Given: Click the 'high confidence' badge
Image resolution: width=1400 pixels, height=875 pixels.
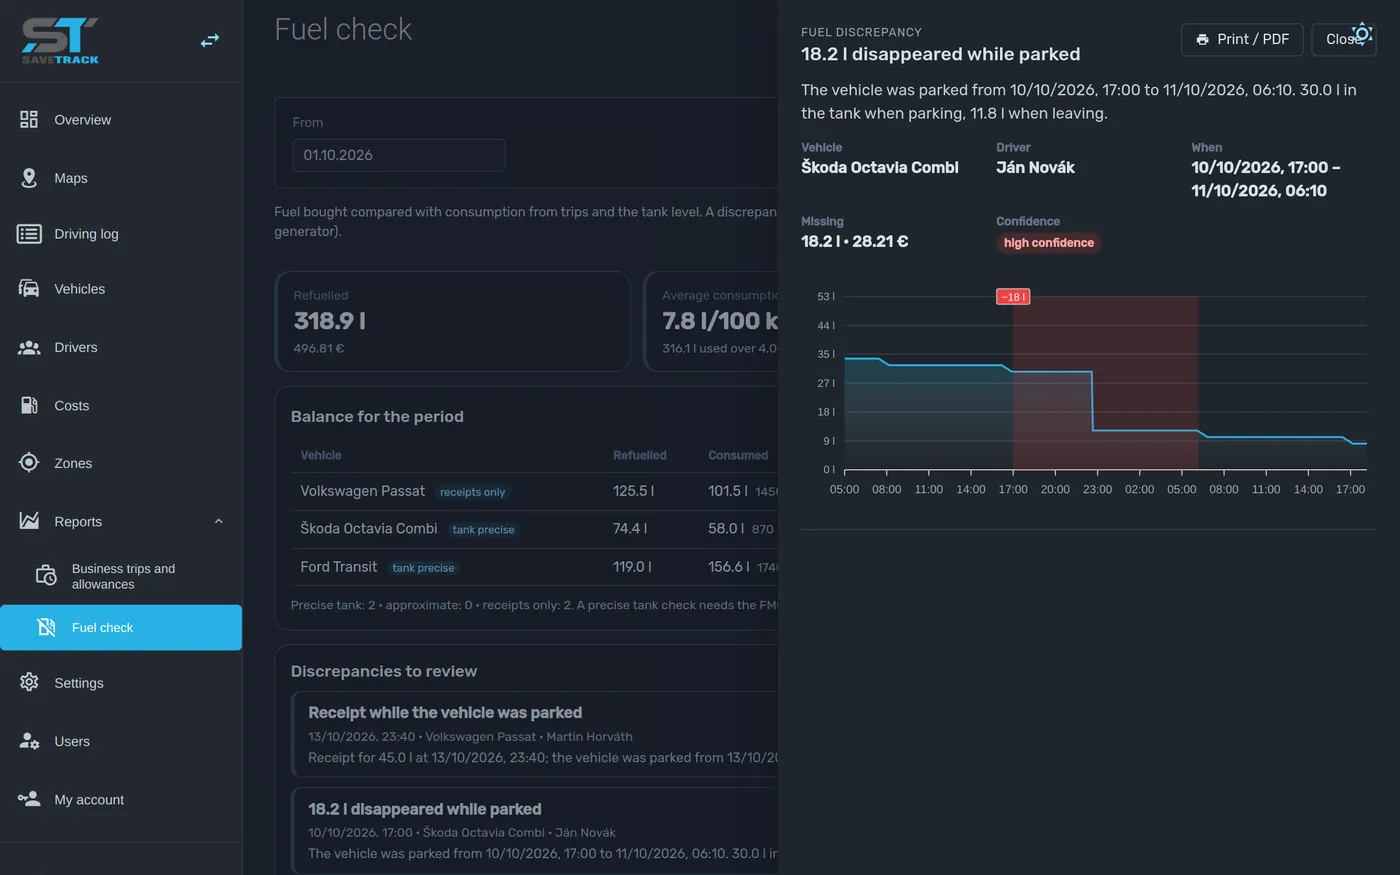Looking at the screenshot, I should (x=1048, y=243).
